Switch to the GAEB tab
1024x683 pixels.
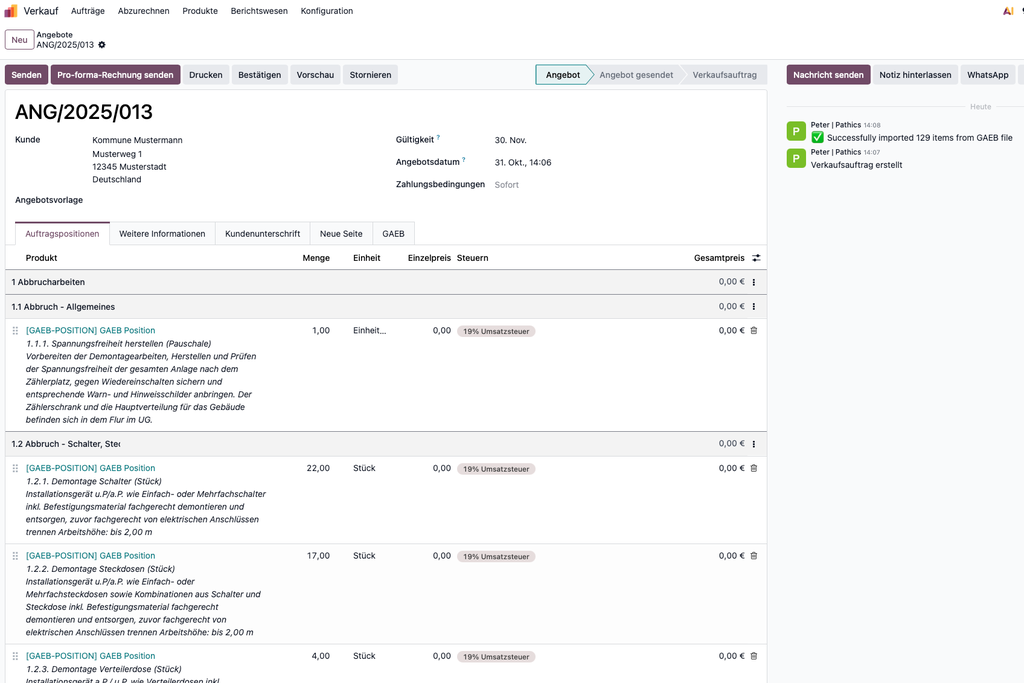point(393,234)
